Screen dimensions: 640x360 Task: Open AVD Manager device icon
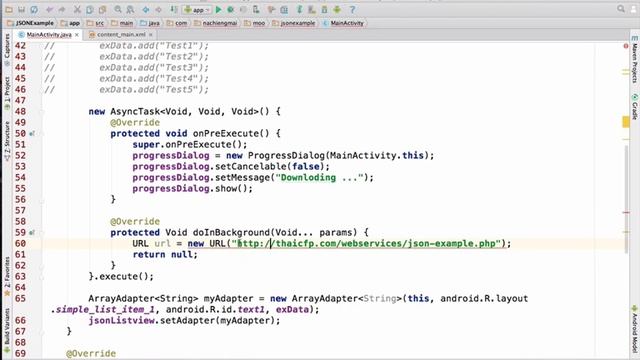point(312,9)
